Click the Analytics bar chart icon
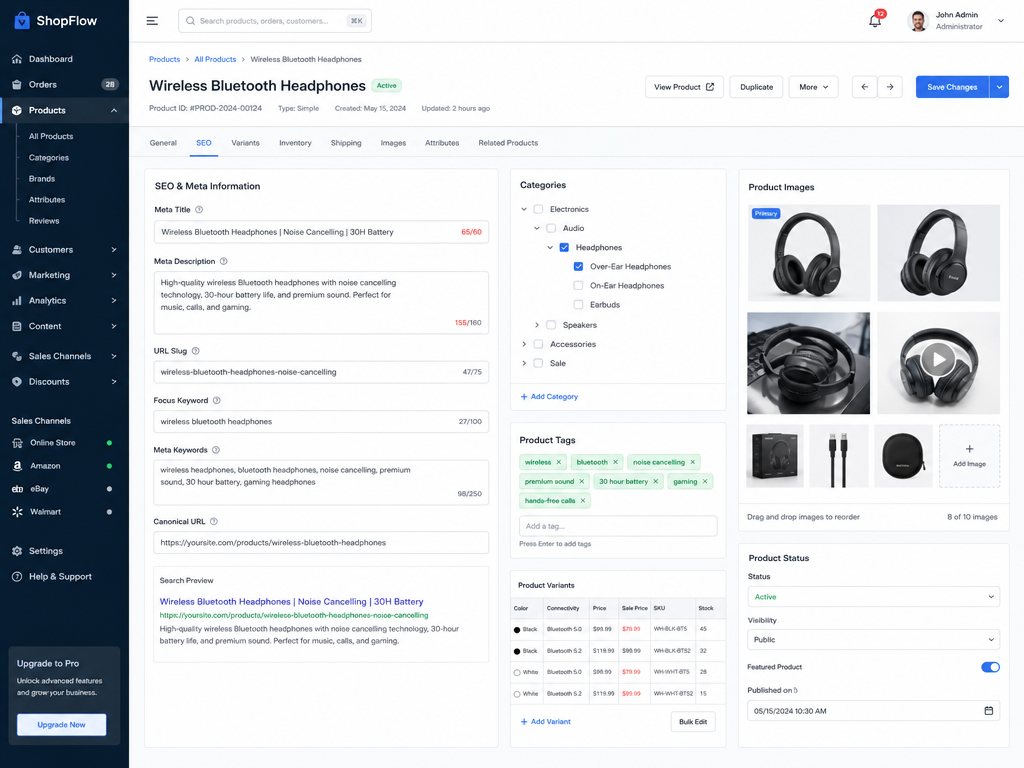Viewport: 1024px width, 768px height. (x=17, y=300)
